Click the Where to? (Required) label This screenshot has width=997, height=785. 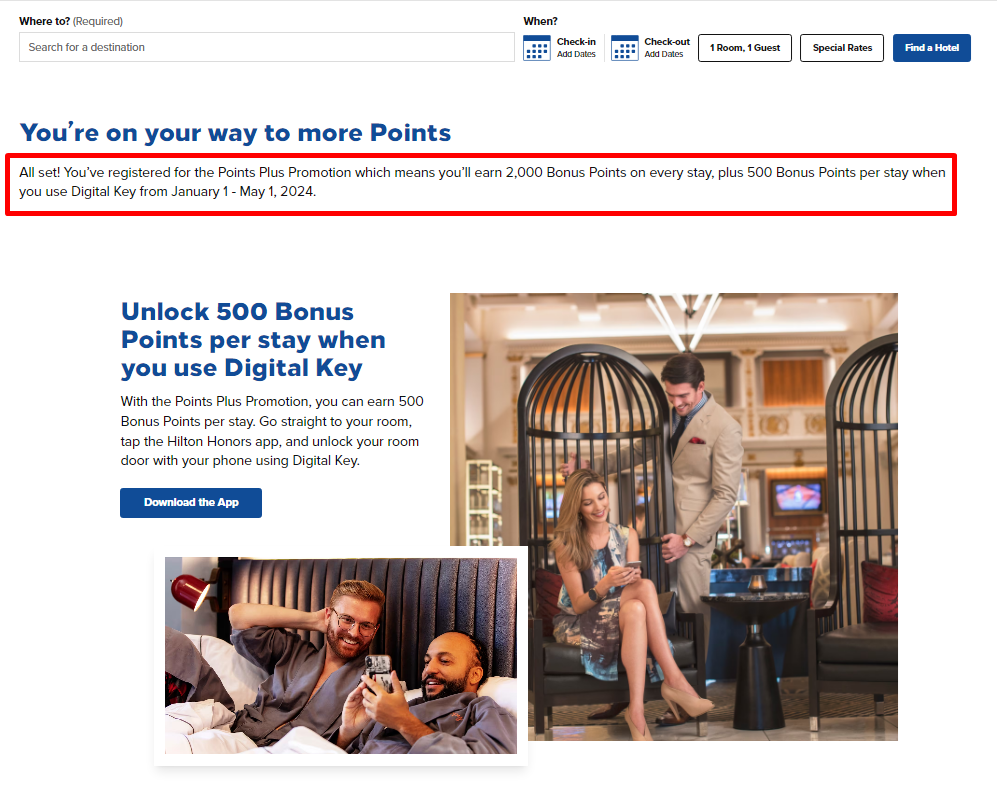(x=71, y=21)
